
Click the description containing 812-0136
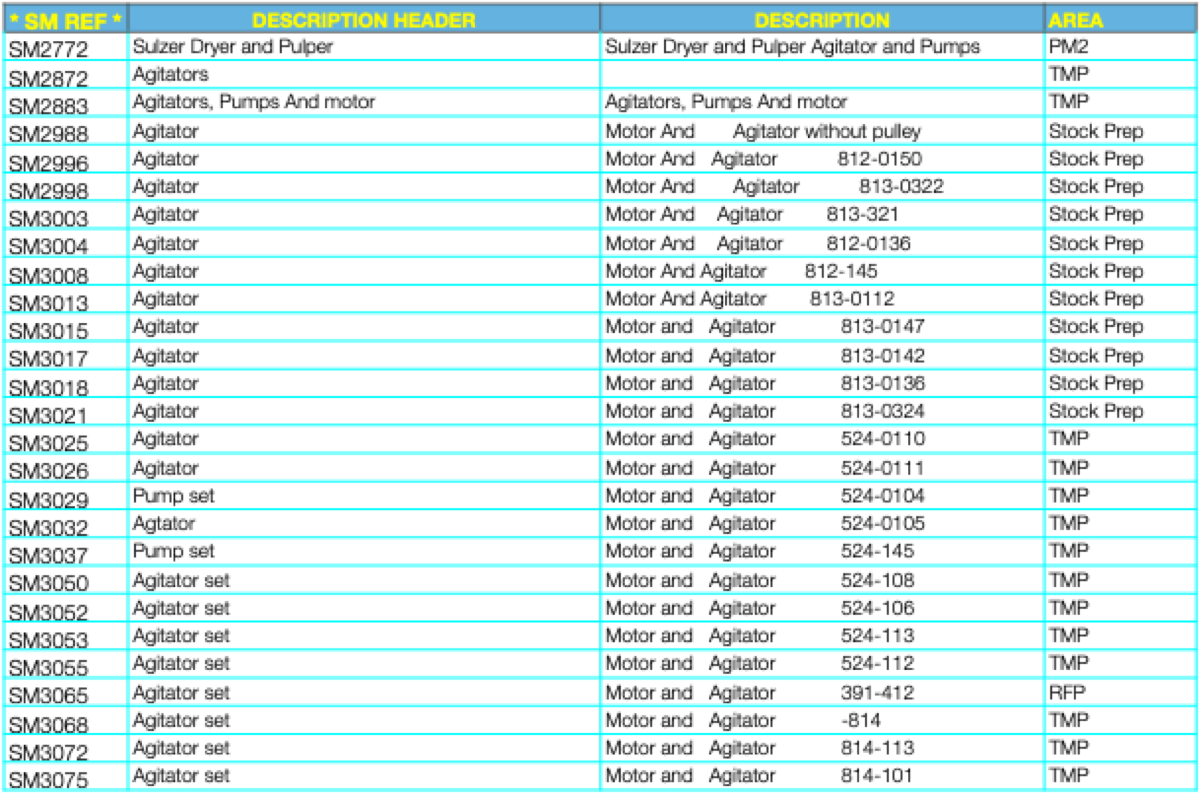[x=822, y=243]
